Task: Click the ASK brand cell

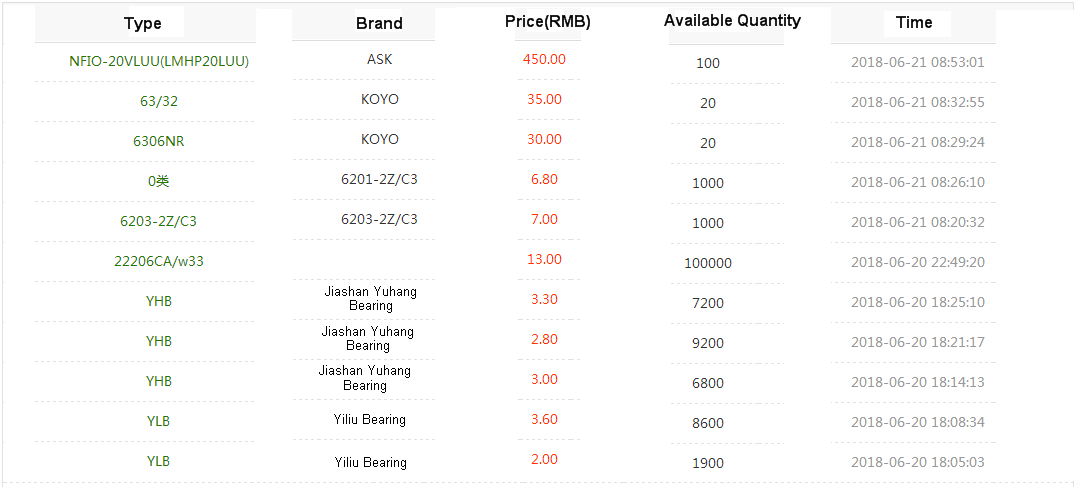Action: [380, 60]
